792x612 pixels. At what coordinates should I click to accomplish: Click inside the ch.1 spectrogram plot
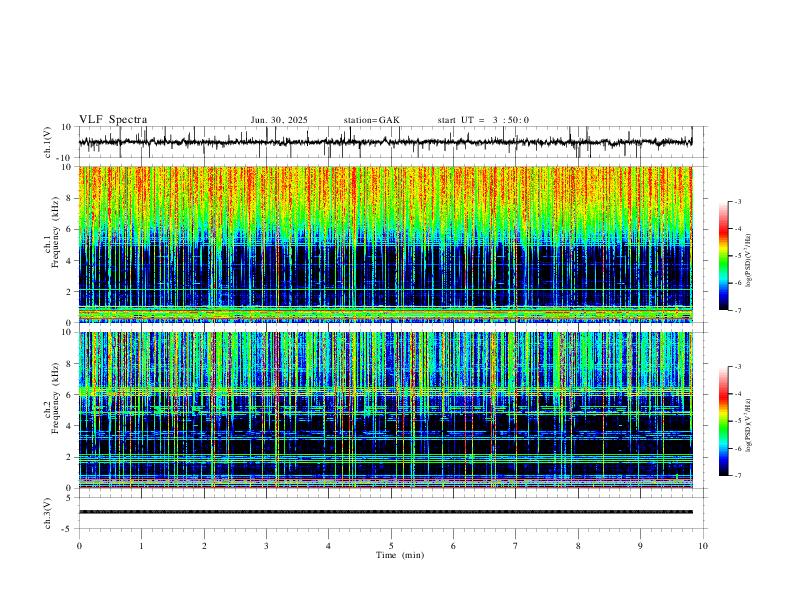385,244
